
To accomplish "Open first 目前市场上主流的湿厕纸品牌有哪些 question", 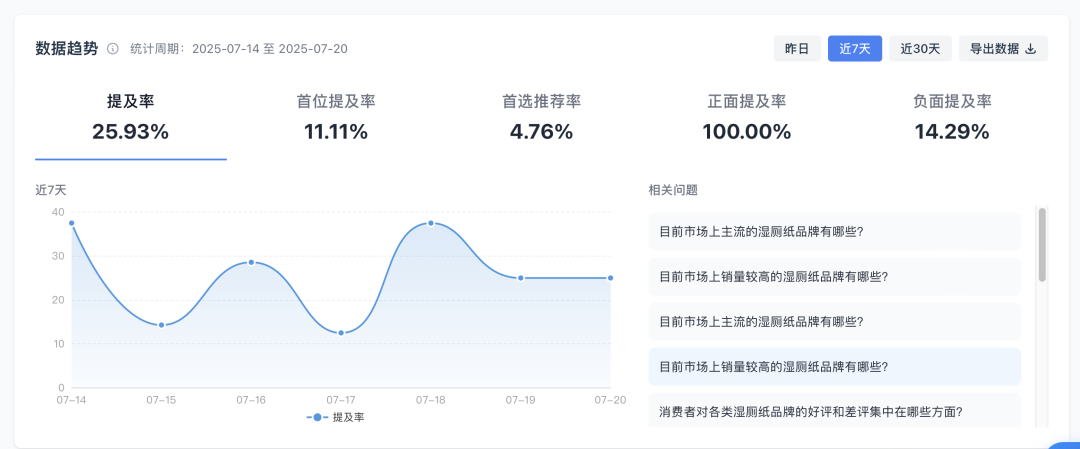I will pos(835,231).
